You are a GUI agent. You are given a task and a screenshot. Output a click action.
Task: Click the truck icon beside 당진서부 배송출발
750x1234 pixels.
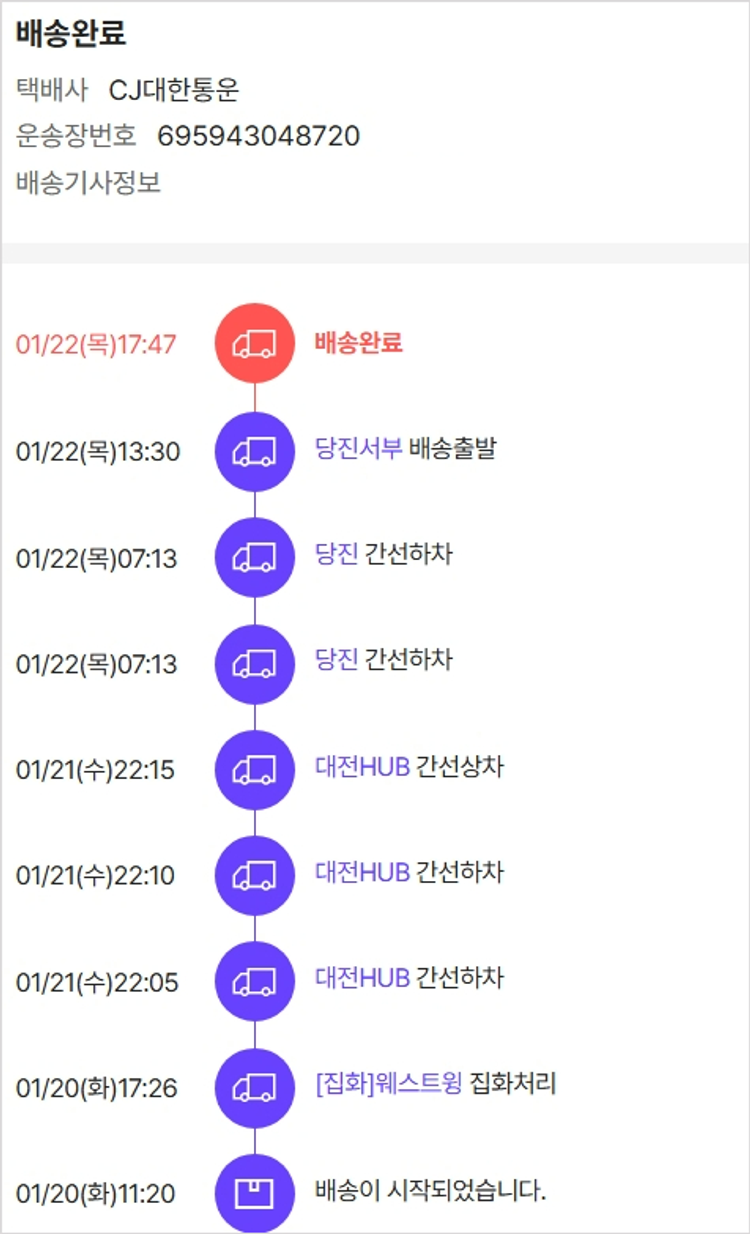pos(254,451)
